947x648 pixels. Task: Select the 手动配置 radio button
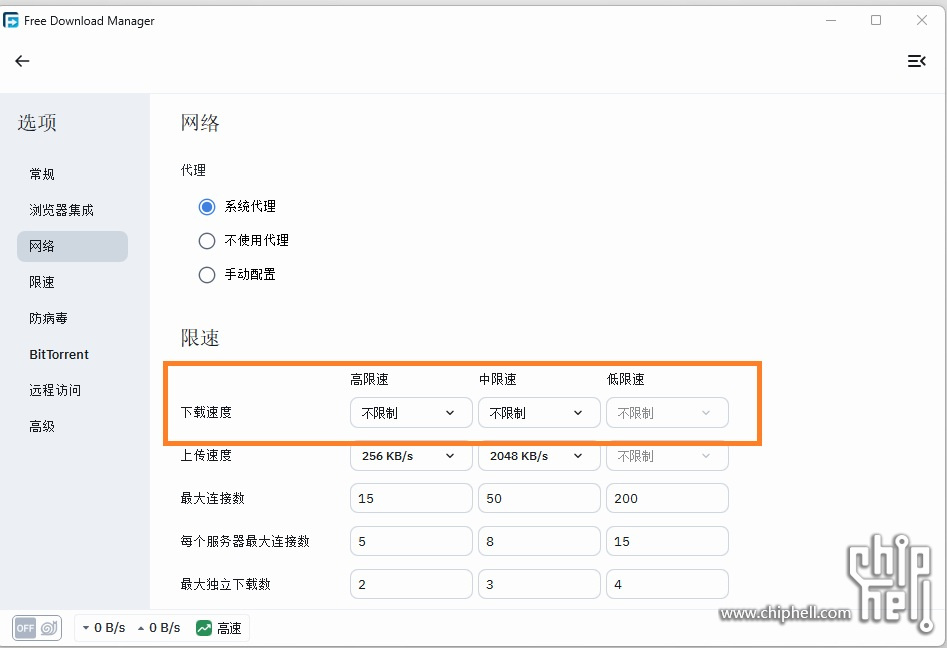[x=207, y=275]
